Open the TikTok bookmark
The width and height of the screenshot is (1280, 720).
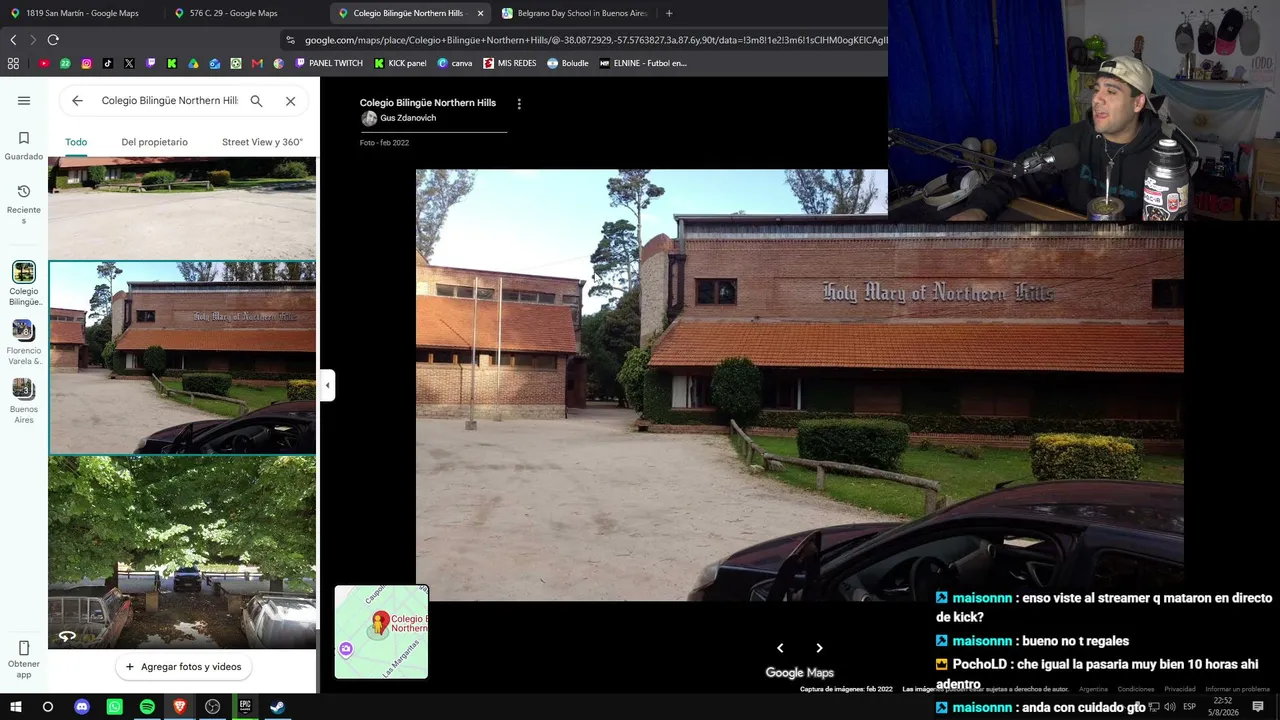click(108, 63)
